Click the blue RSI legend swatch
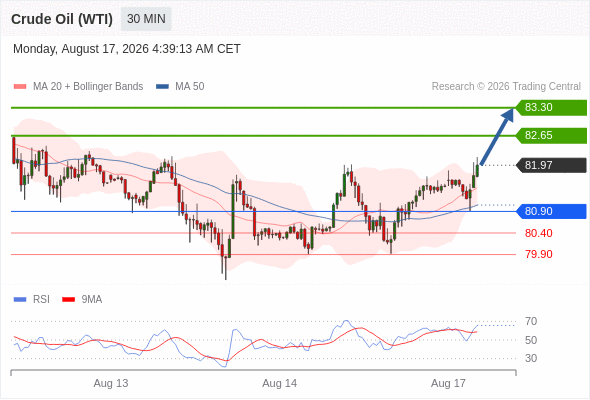Screen dimensions: 590x400 click(20, 300)
